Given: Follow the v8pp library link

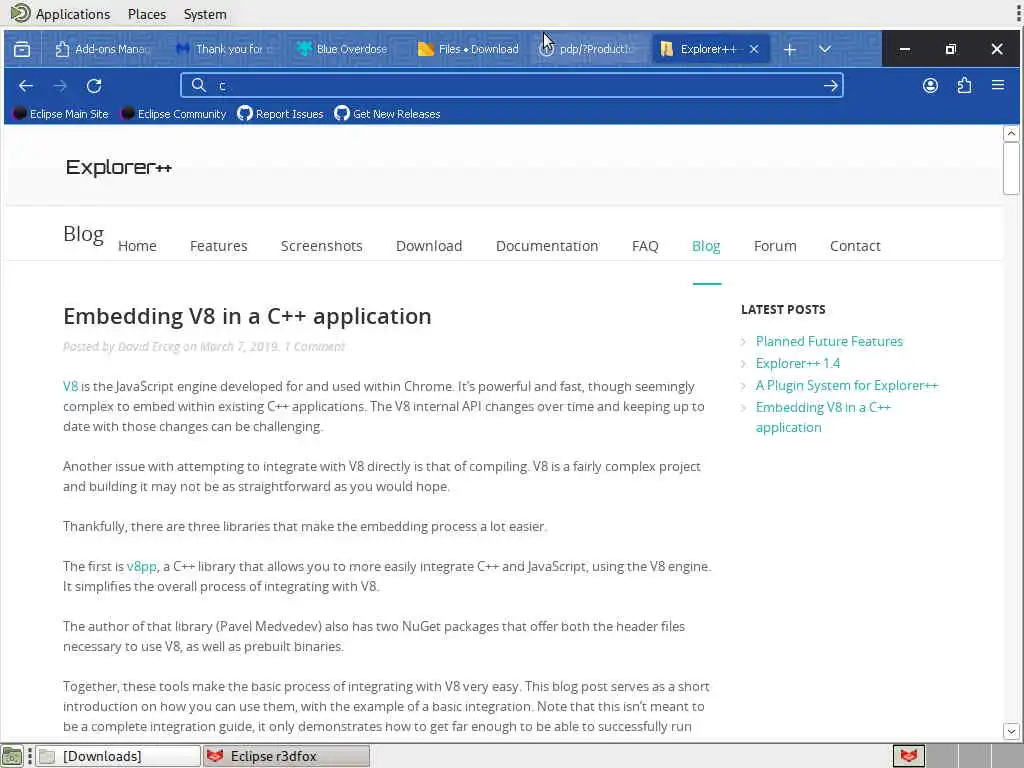Looking at the screenshot, I should pos(142,567).
